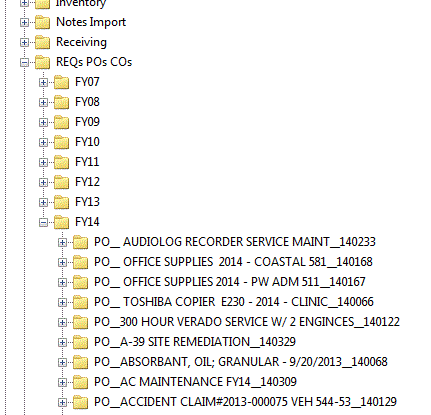Expand the TOSHIBA COPIER E230 PO node
The width and height of the screenshot is (431, 415).
point(62,302)
